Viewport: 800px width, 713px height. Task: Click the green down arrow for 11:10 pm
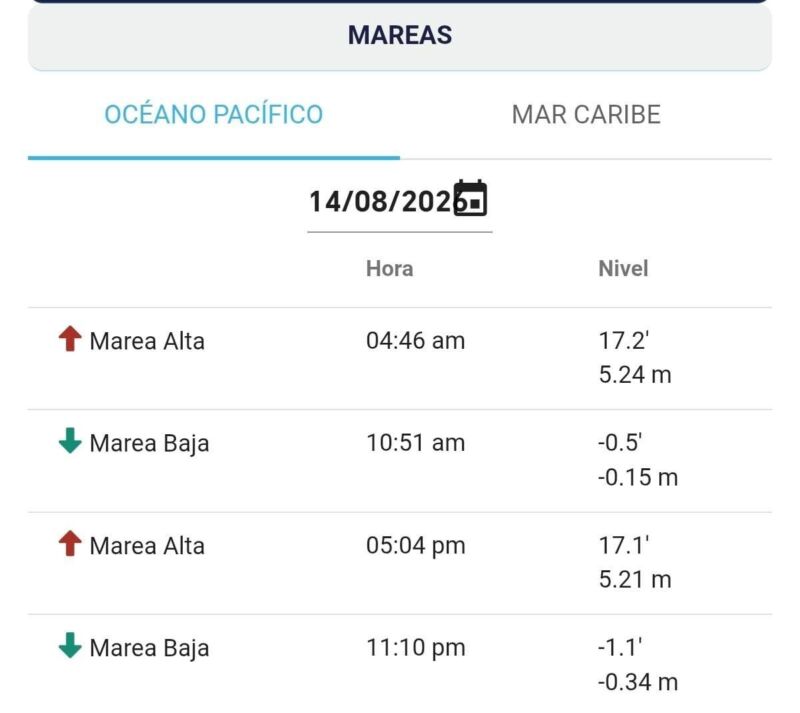click(x=70, y=646)
